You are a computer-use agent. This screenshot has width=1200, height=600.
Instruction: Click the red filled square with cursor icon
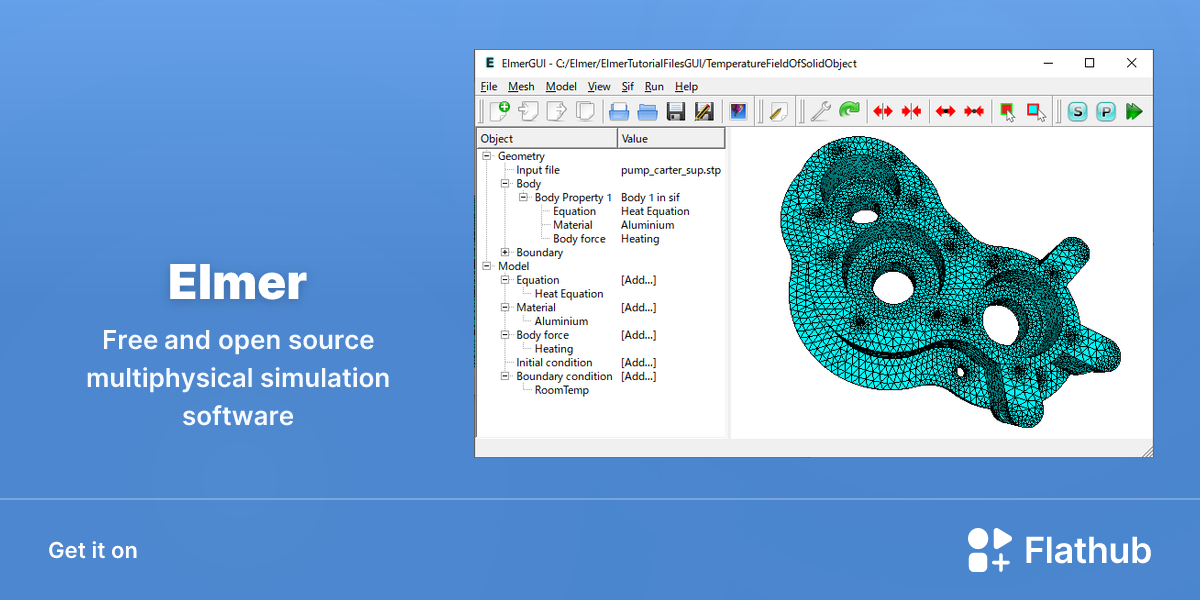1008,111
